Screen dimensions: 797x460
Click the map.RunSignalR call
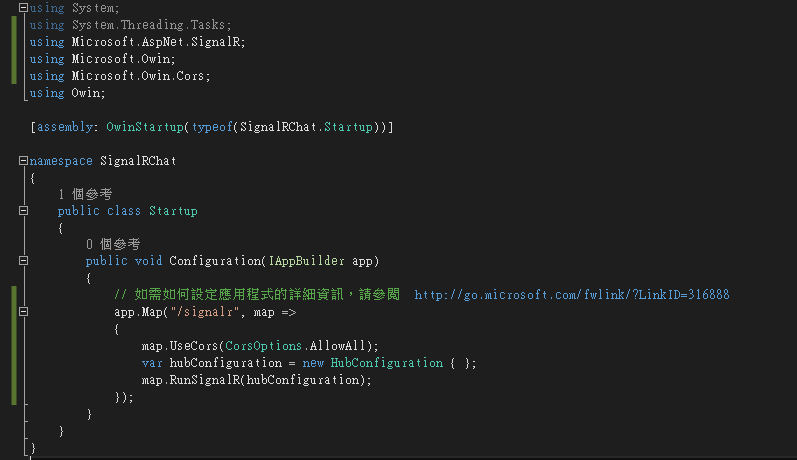pyautogui.click(x=257, y=380)
